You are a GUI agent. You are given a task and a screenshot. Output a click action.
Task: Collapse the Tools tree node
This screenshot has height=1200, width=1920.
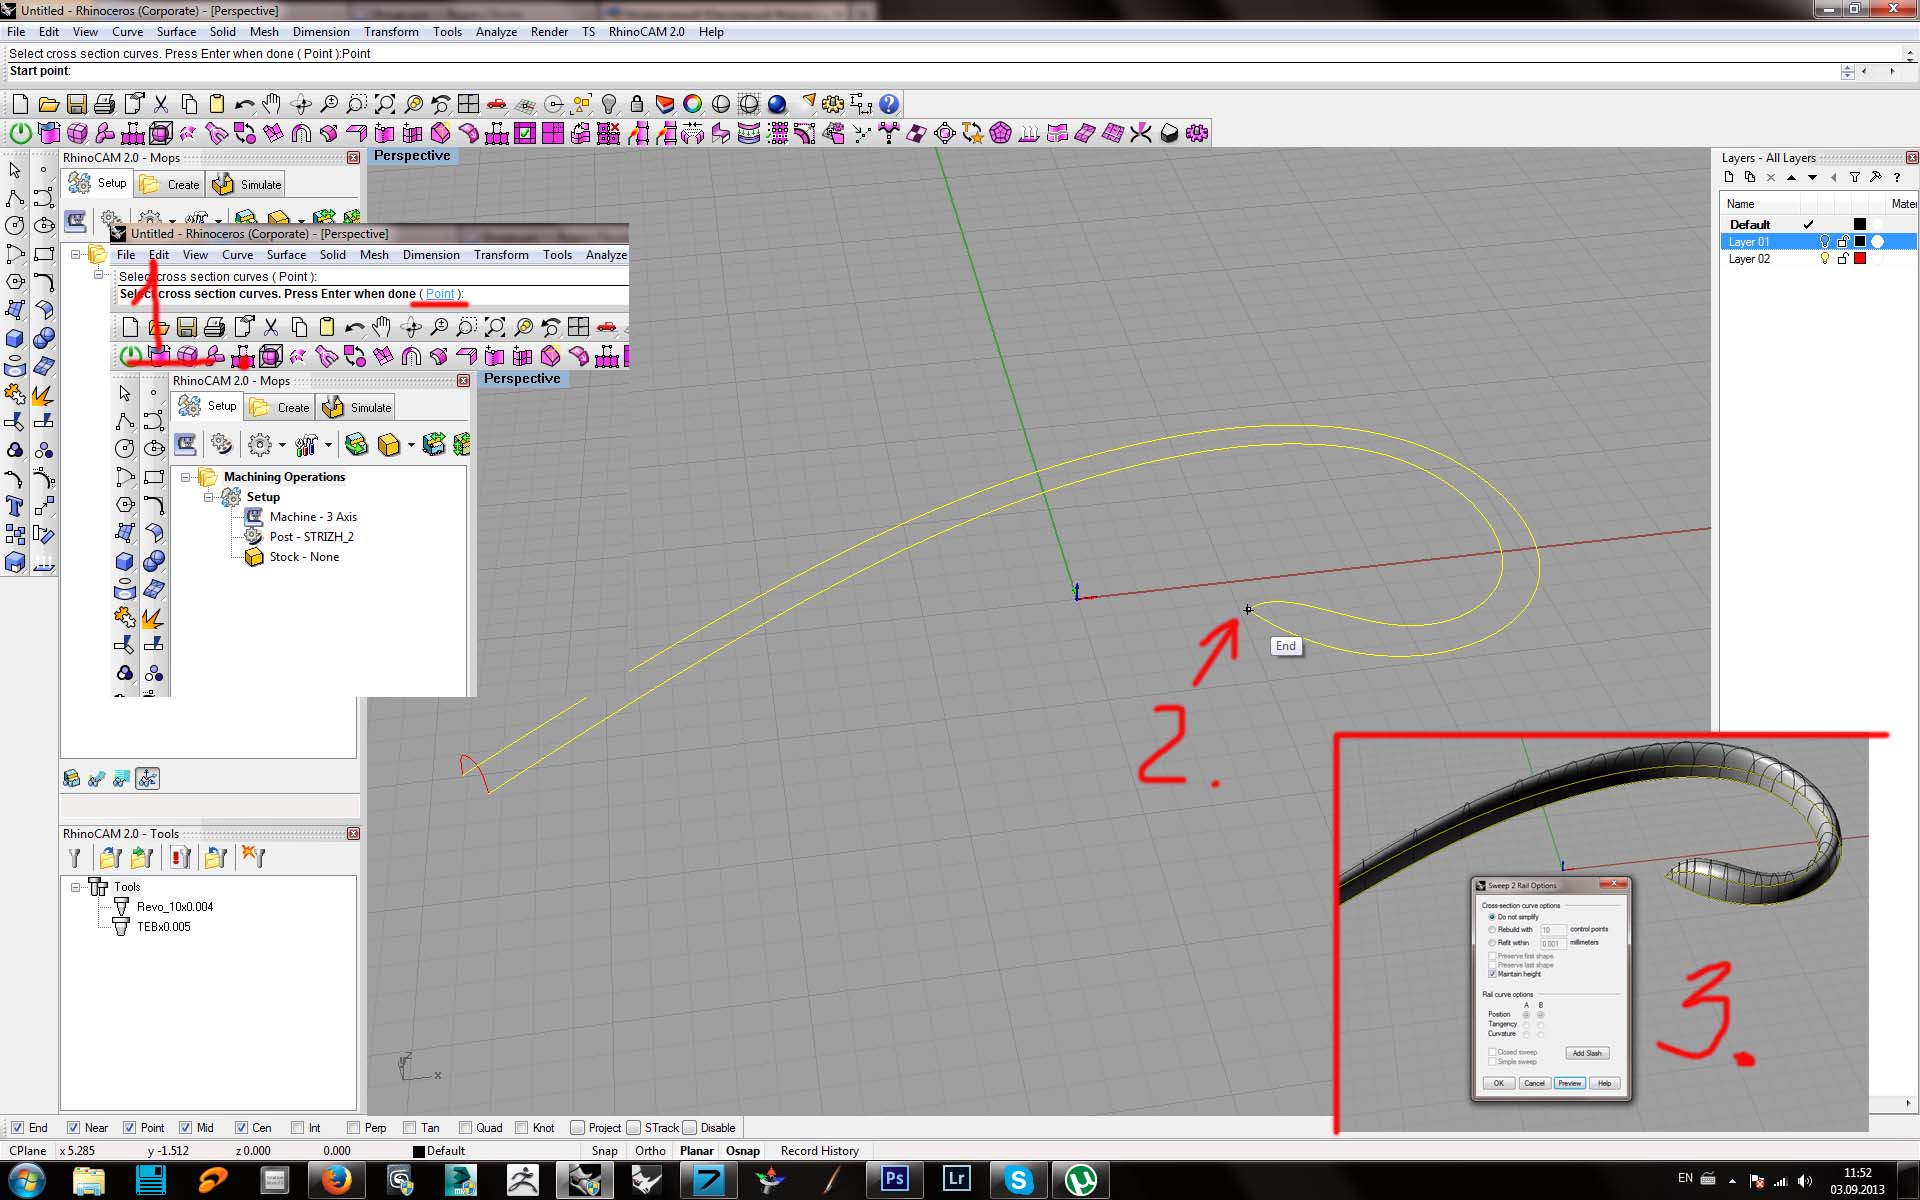(x=76, y=887)
